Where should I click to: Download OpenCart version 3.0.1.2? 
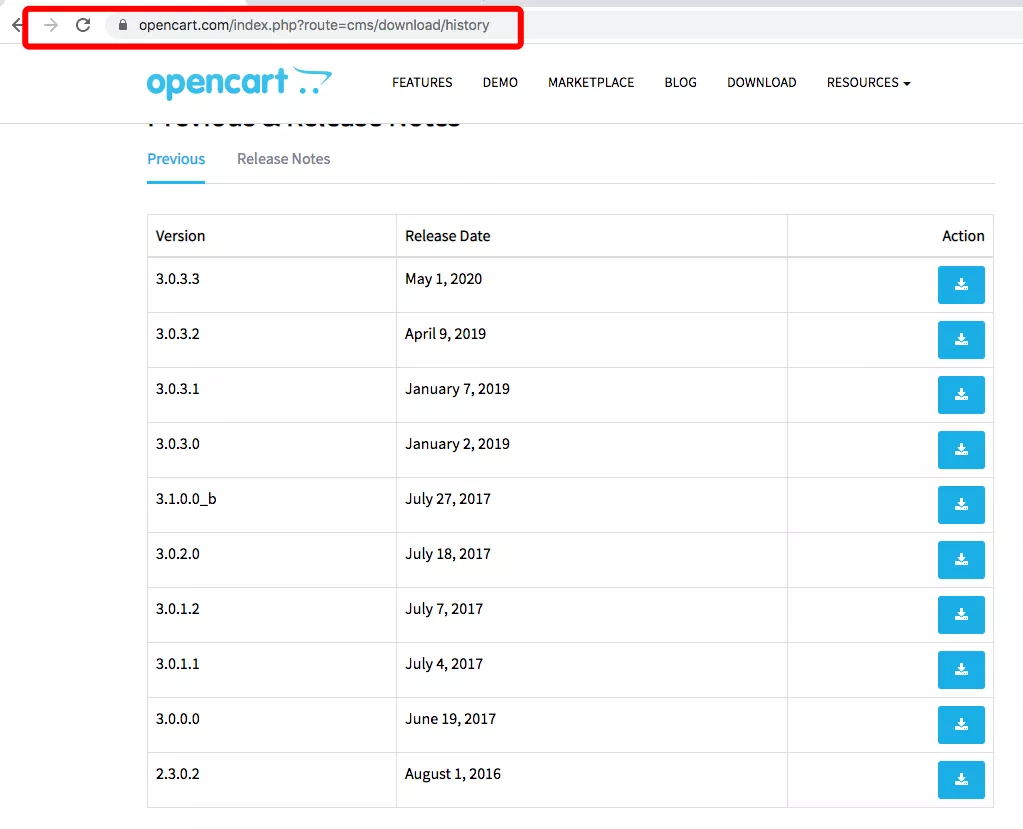coord(961,615)
